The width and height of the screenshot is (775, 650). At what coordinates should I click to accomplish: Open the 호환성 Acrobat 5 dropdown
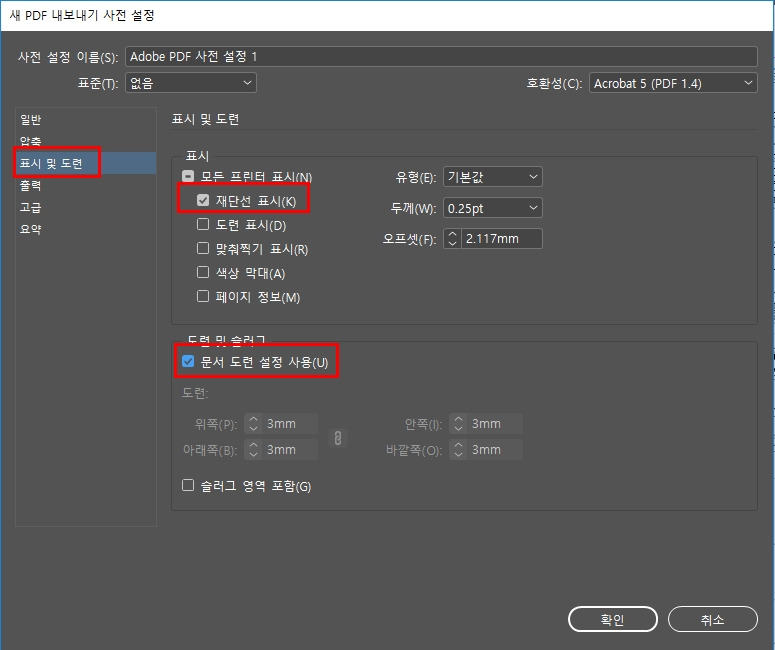pyautogui.click(x=673, y=83)
